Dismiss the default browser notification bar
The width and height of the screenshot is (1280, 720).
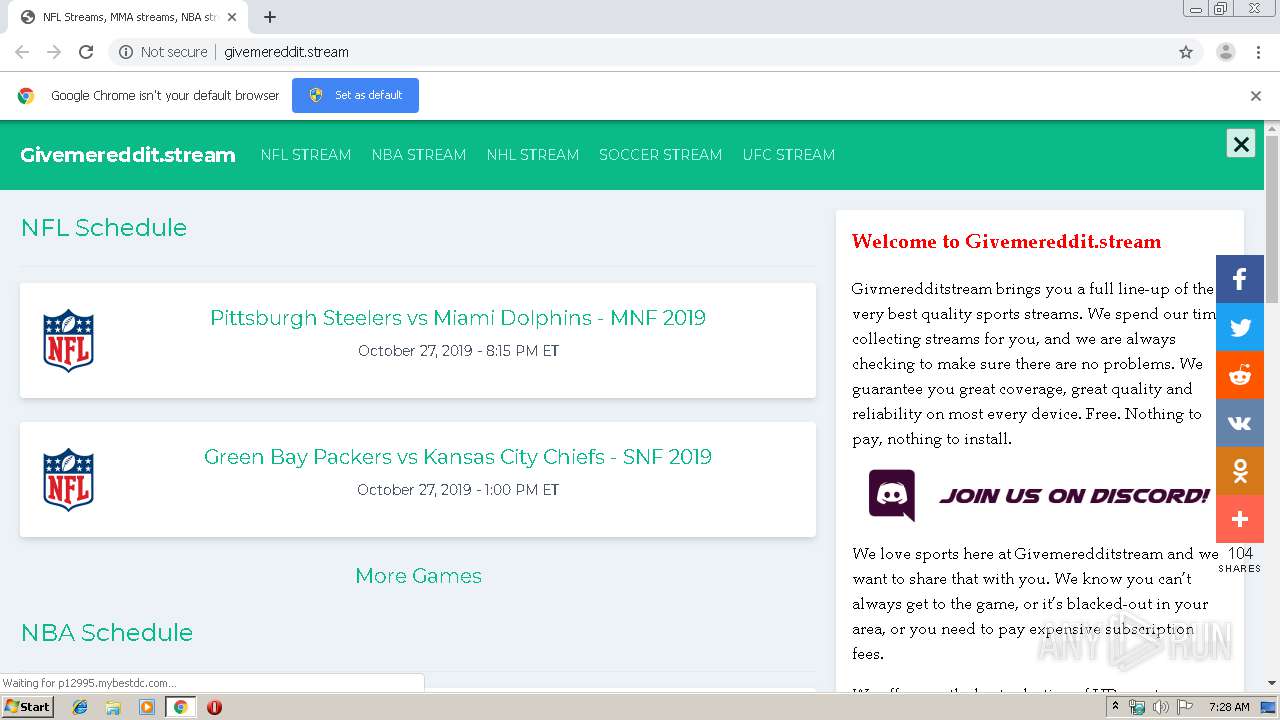click(x=1256, y=96)
